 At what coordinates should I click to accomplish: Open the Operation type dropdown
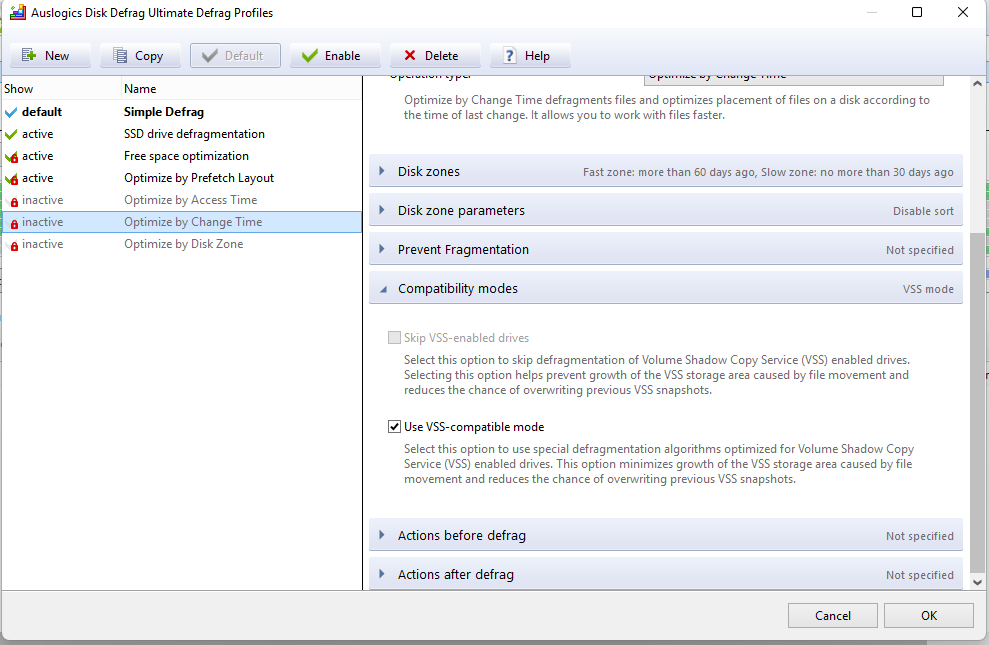click(x=793, y=80)
